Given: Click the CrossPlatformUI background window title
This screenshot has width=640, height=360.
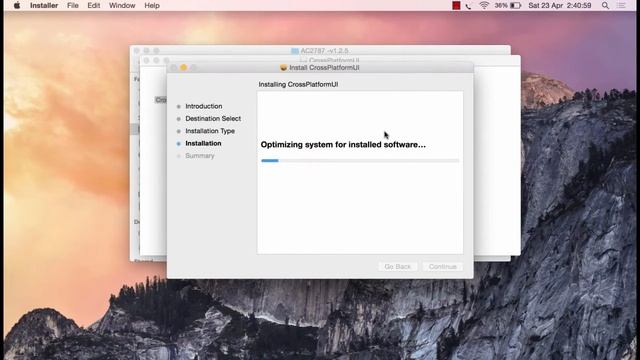Looking at the screenshot, I should point(334,60).
